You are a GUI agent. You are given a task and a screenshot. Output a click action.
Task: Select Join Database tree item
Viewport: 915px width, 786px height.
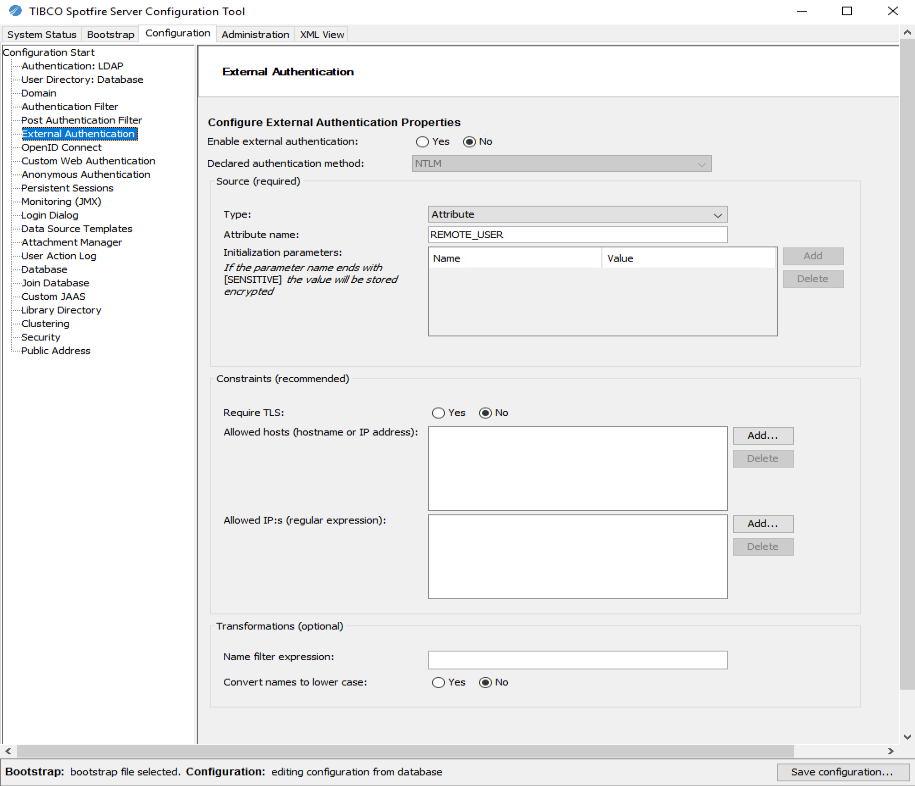point(55,283)
